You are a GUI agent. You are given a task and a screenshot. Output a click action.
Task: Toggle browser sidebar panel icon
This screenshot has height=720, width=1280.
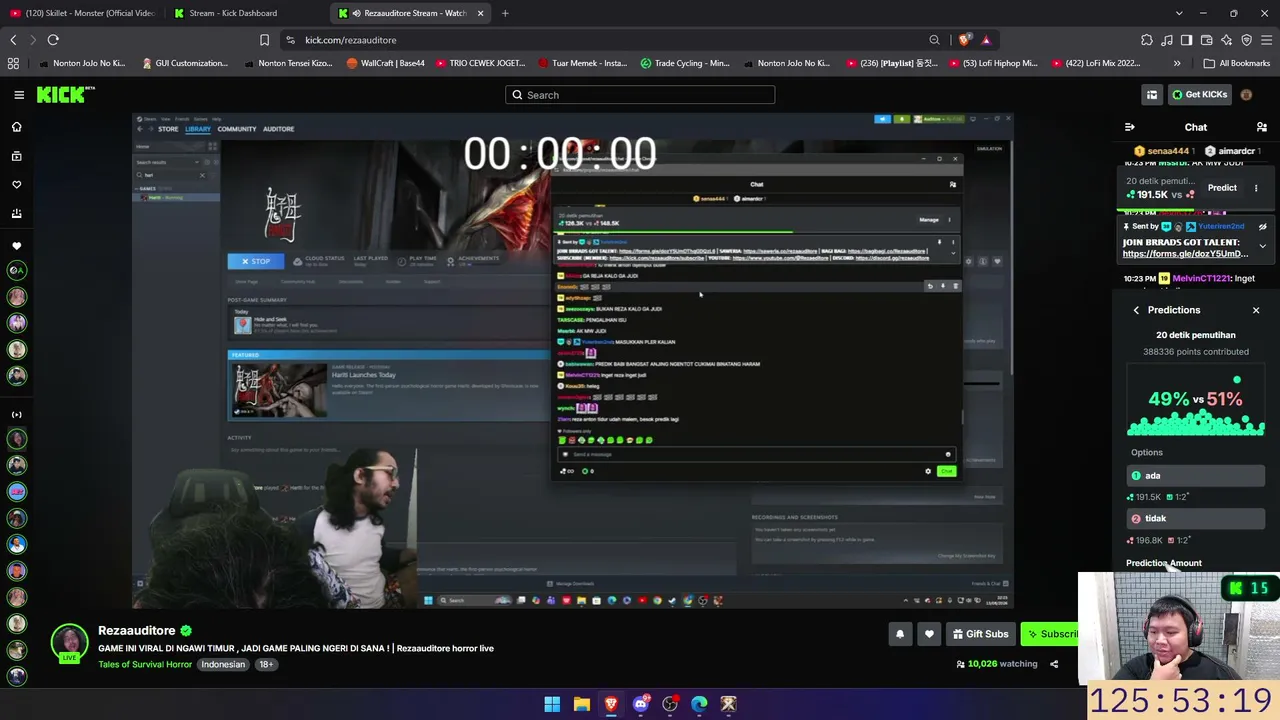click(x=1186, y=40)
